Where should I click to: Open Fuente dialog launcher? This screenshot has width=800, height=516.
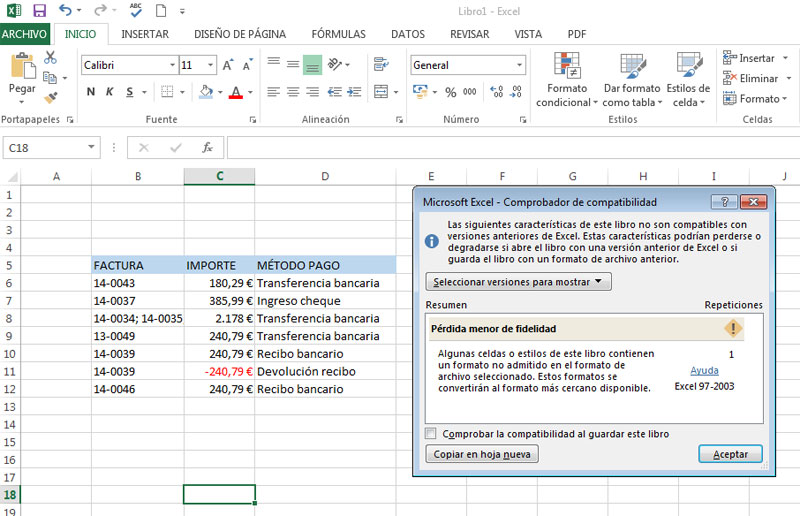(253, 120)
